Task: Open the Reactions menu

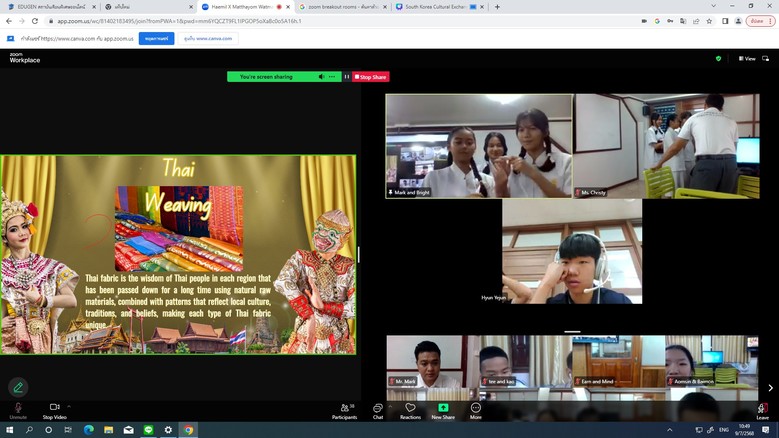Action: pos(410,408)
